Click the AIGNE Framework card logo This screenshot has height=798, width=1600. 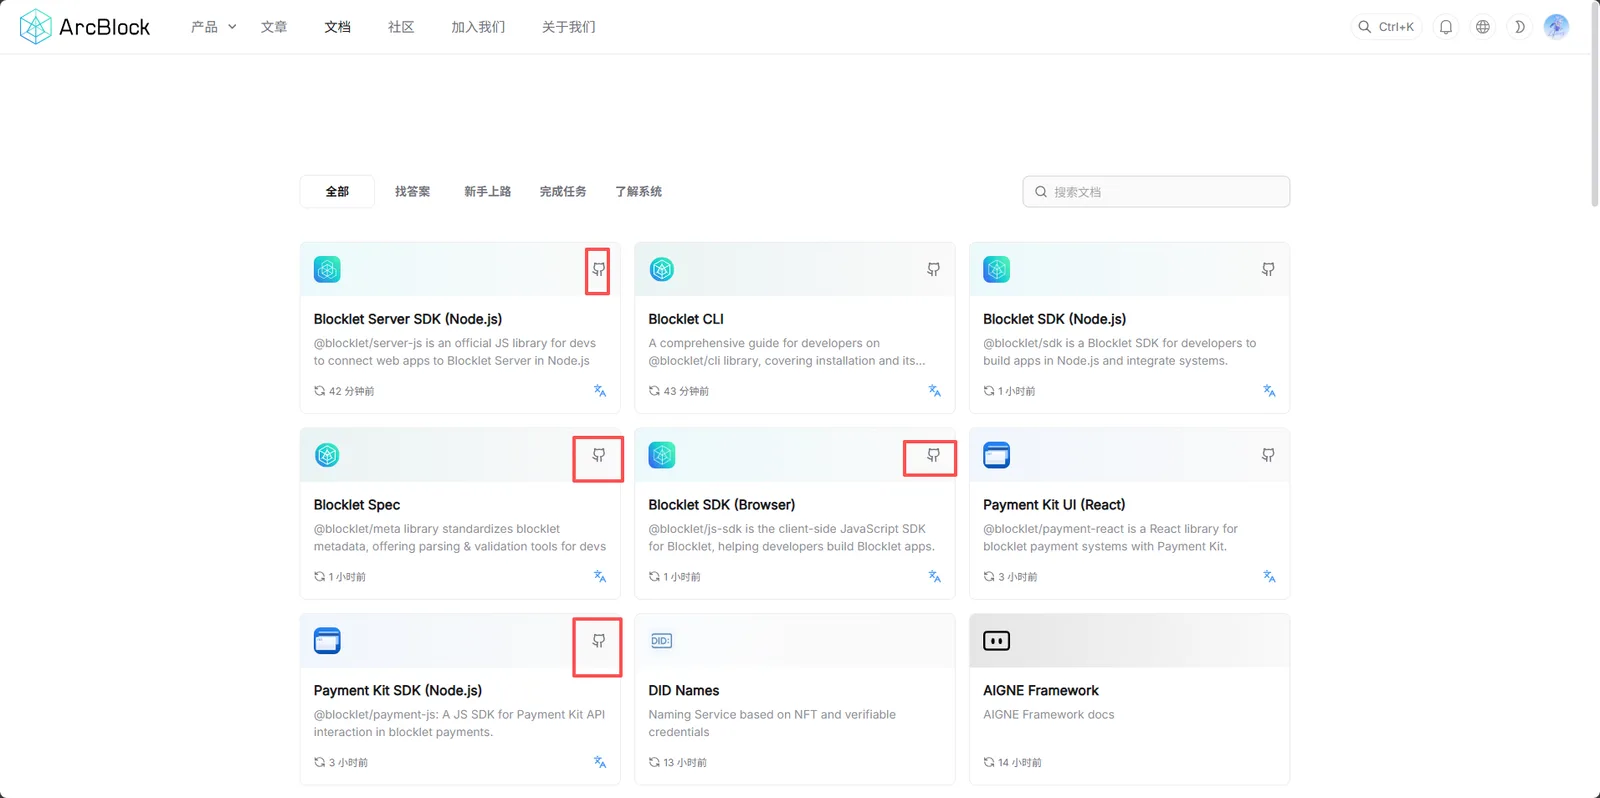click(x=997, y=641)
